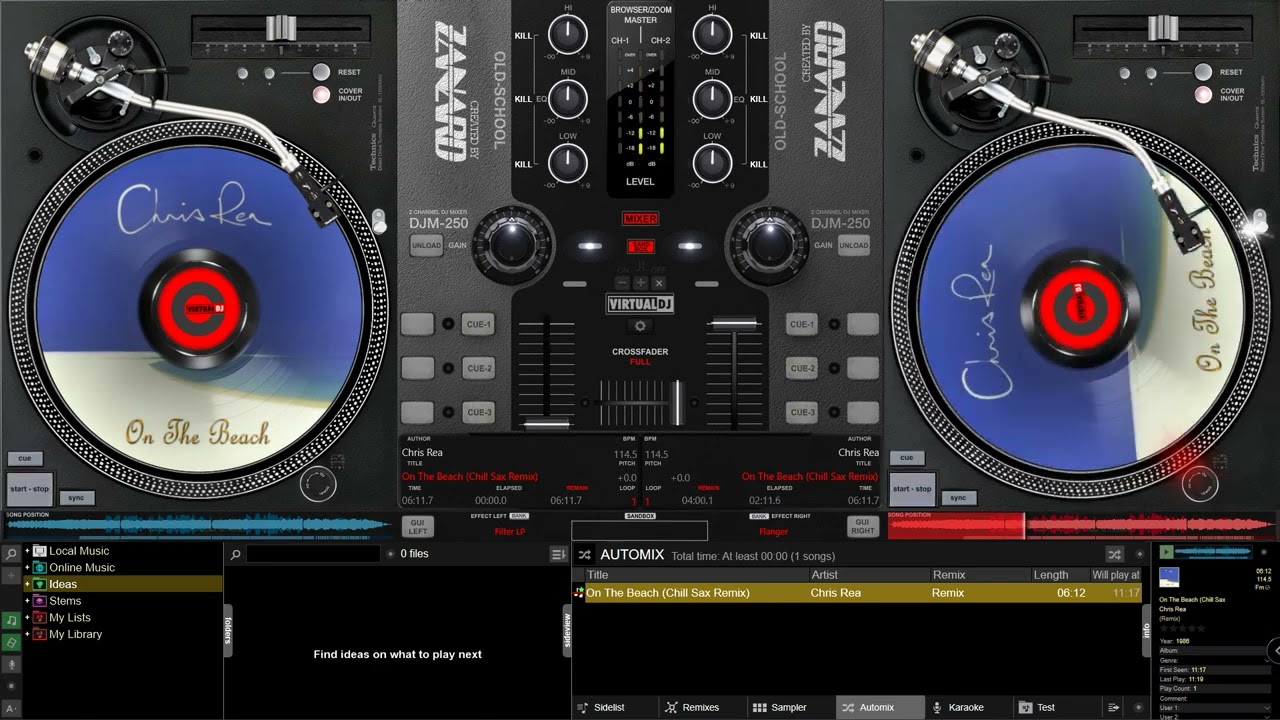Screen dimensions: 1280x720
Task: Click the plus icon in browser sidebar
Action: (x=11, y=577)
